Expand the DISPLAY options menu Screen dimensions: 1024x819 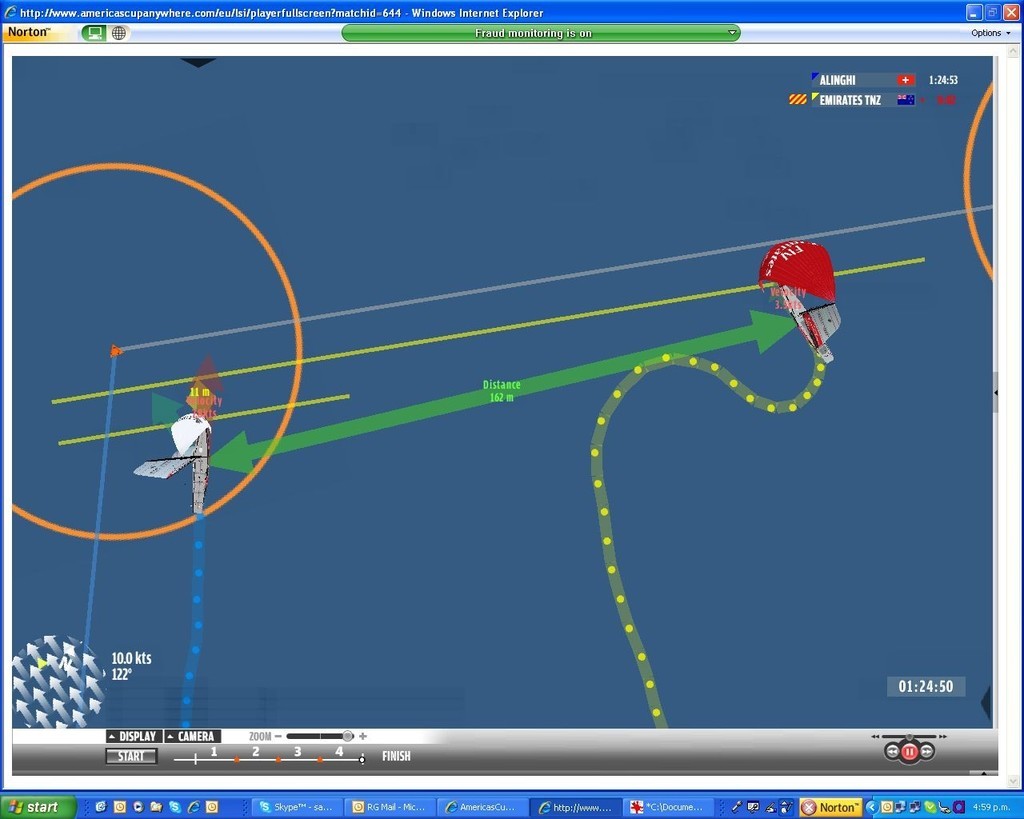133,736
